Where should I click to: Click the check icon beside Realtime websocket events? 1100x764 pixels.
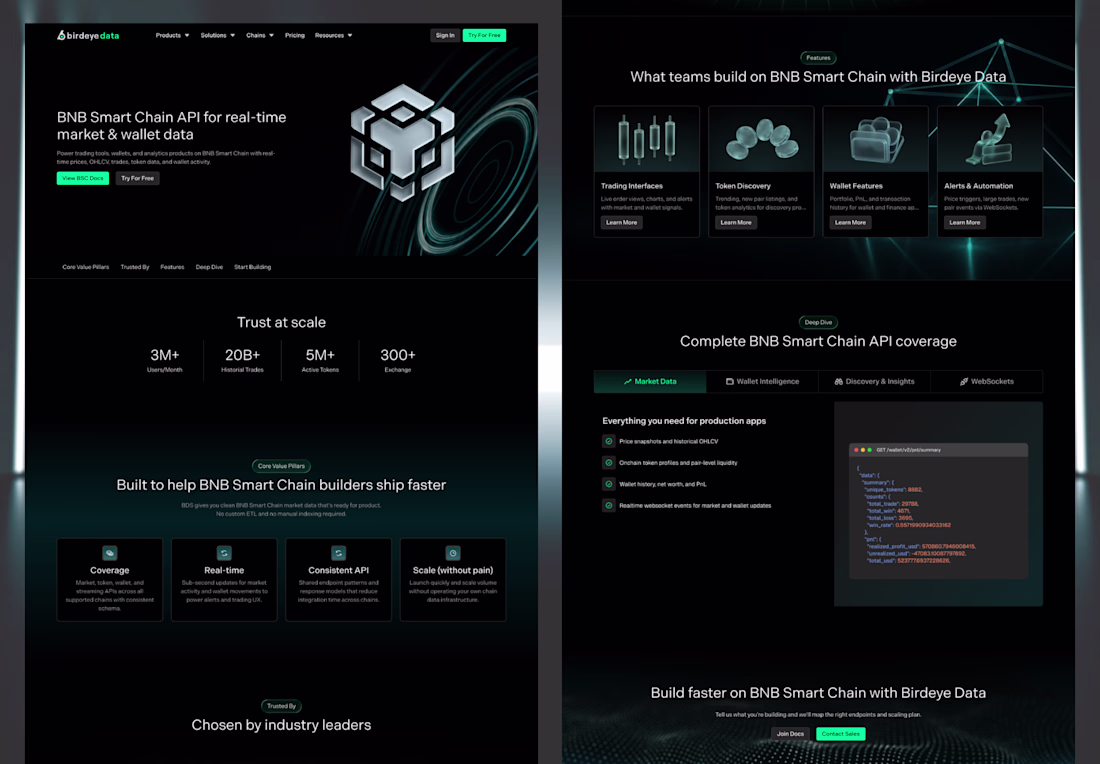[609, 505]
